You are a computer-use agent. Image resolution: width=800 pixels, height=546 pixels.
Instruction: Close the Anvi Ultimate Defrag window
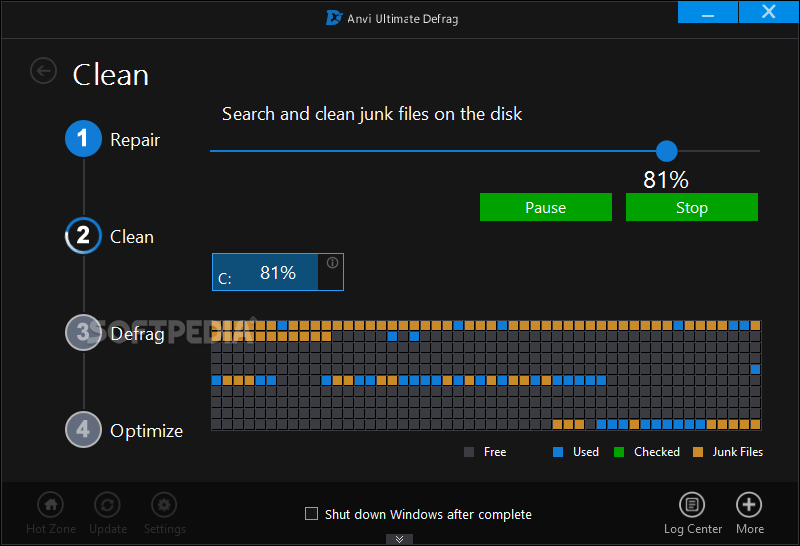768,12
